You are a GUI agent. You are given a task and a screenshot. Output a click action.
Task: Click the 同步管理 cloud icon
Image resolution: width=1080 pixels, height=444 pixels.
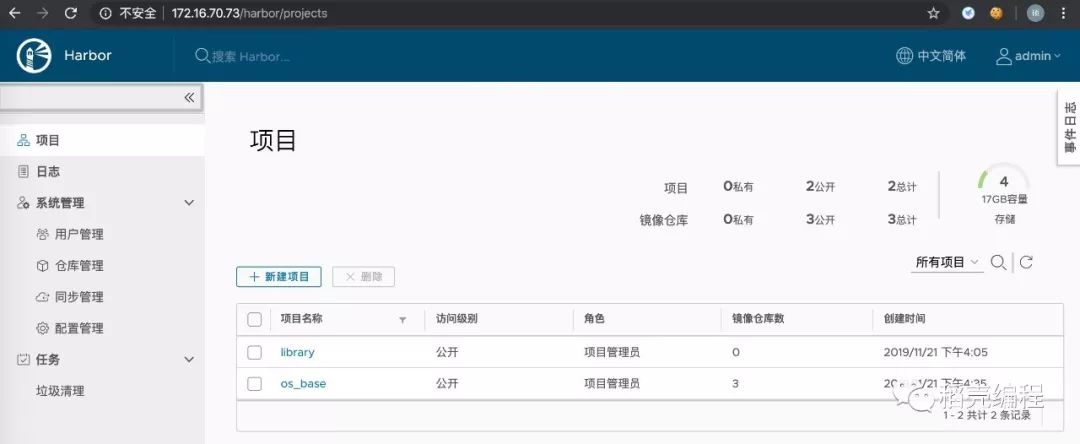click(x=42, y=297)
